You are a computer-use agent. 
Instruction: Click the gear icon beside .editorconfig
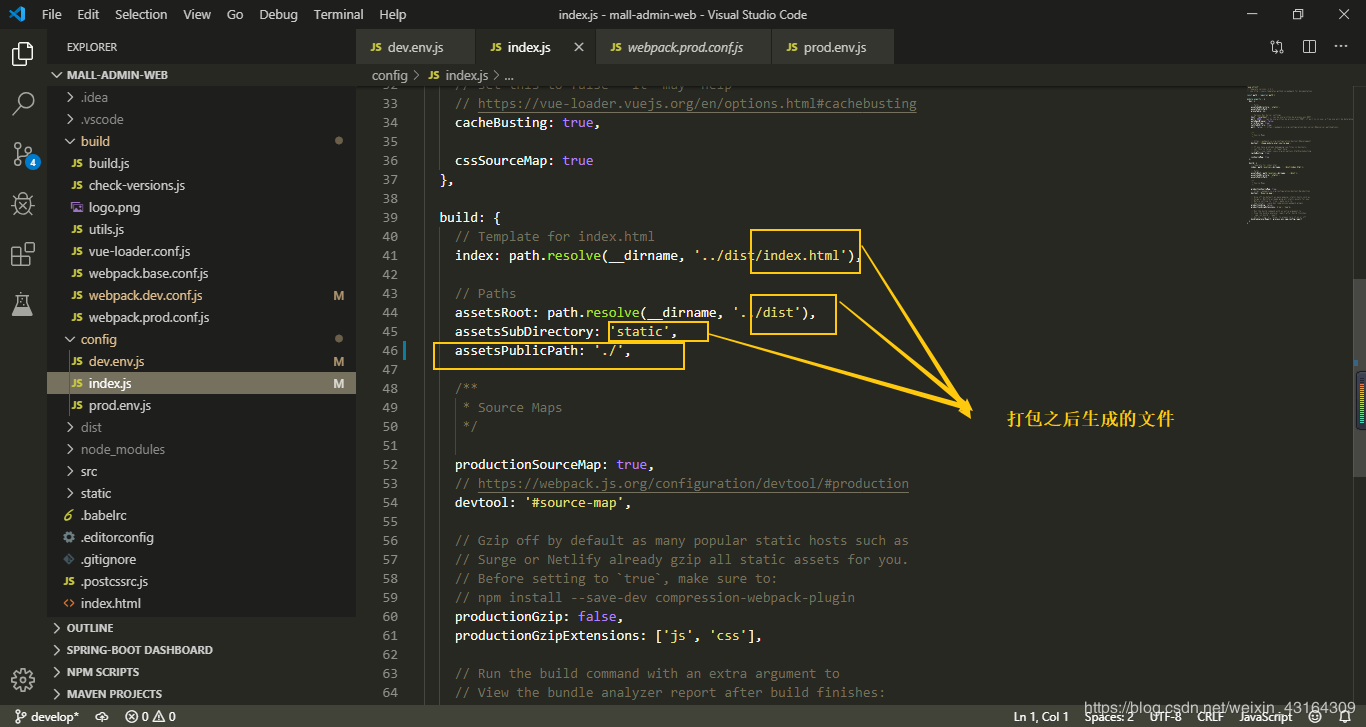(x=69, y=537)
